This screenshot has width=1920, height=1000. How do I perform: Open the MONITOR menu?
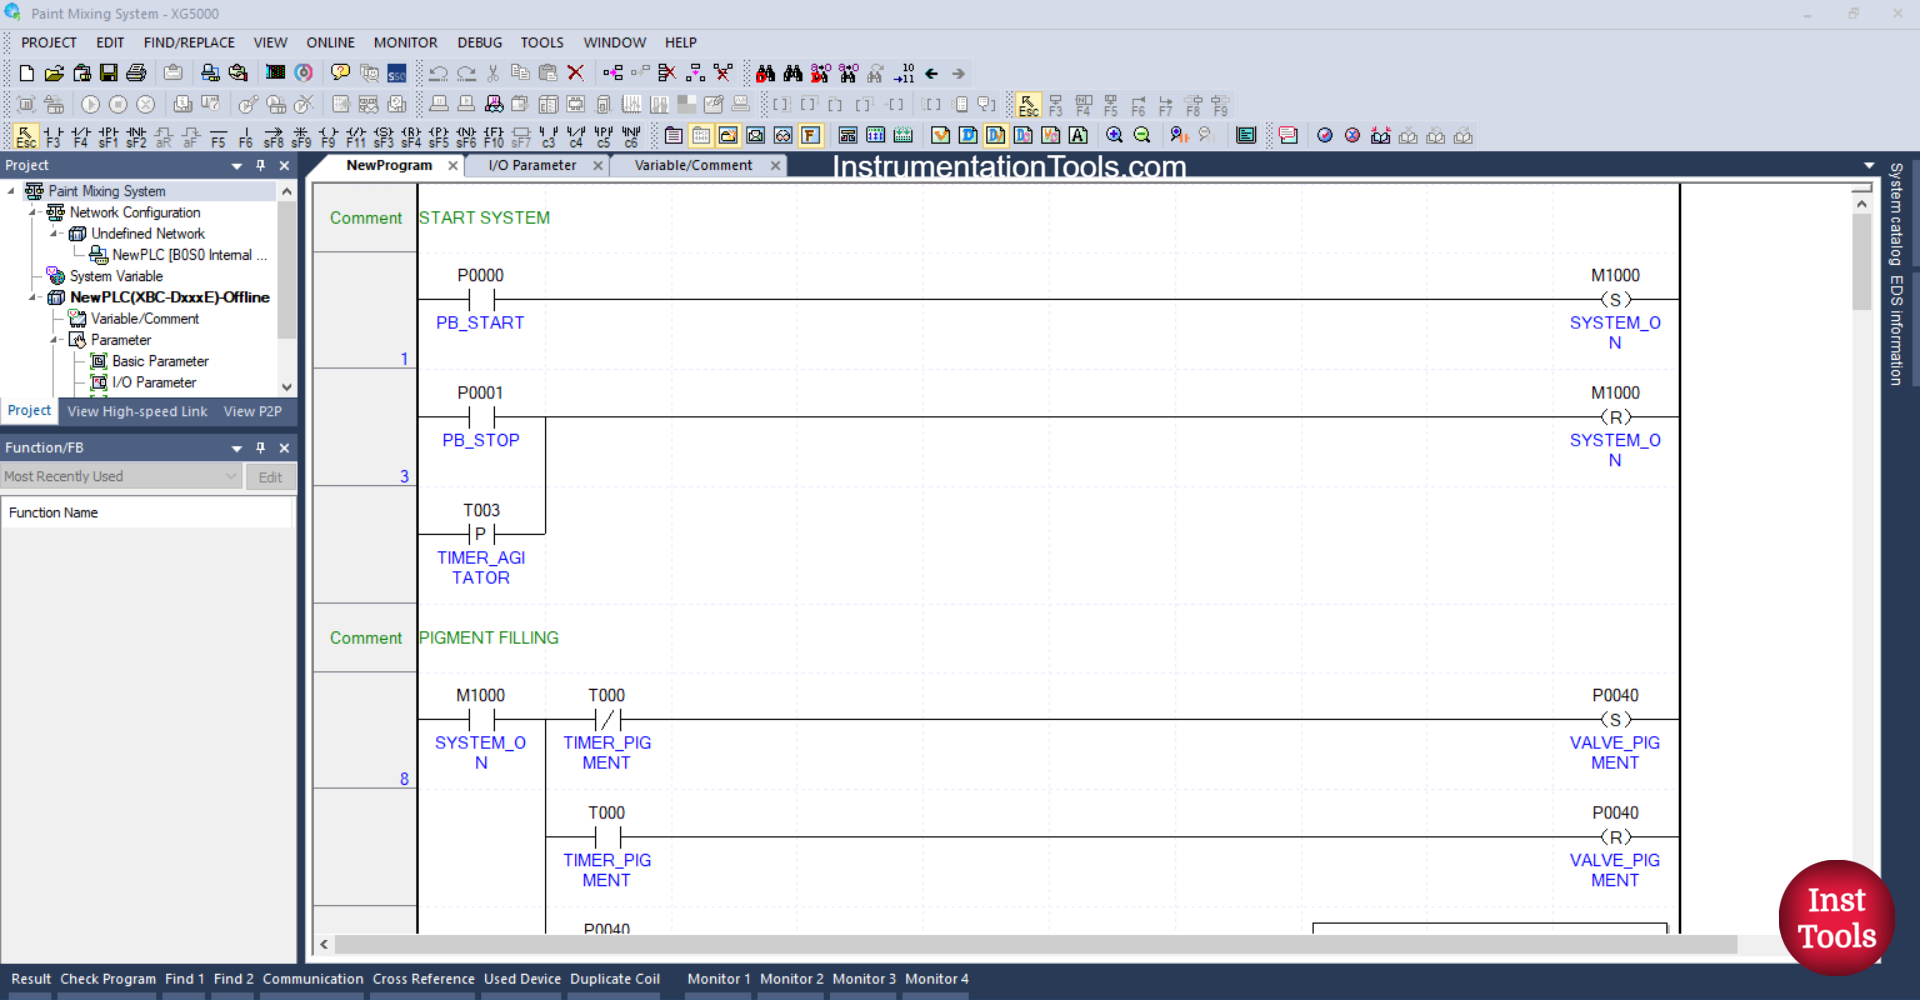pyautogui.click(x=405, y=42)
